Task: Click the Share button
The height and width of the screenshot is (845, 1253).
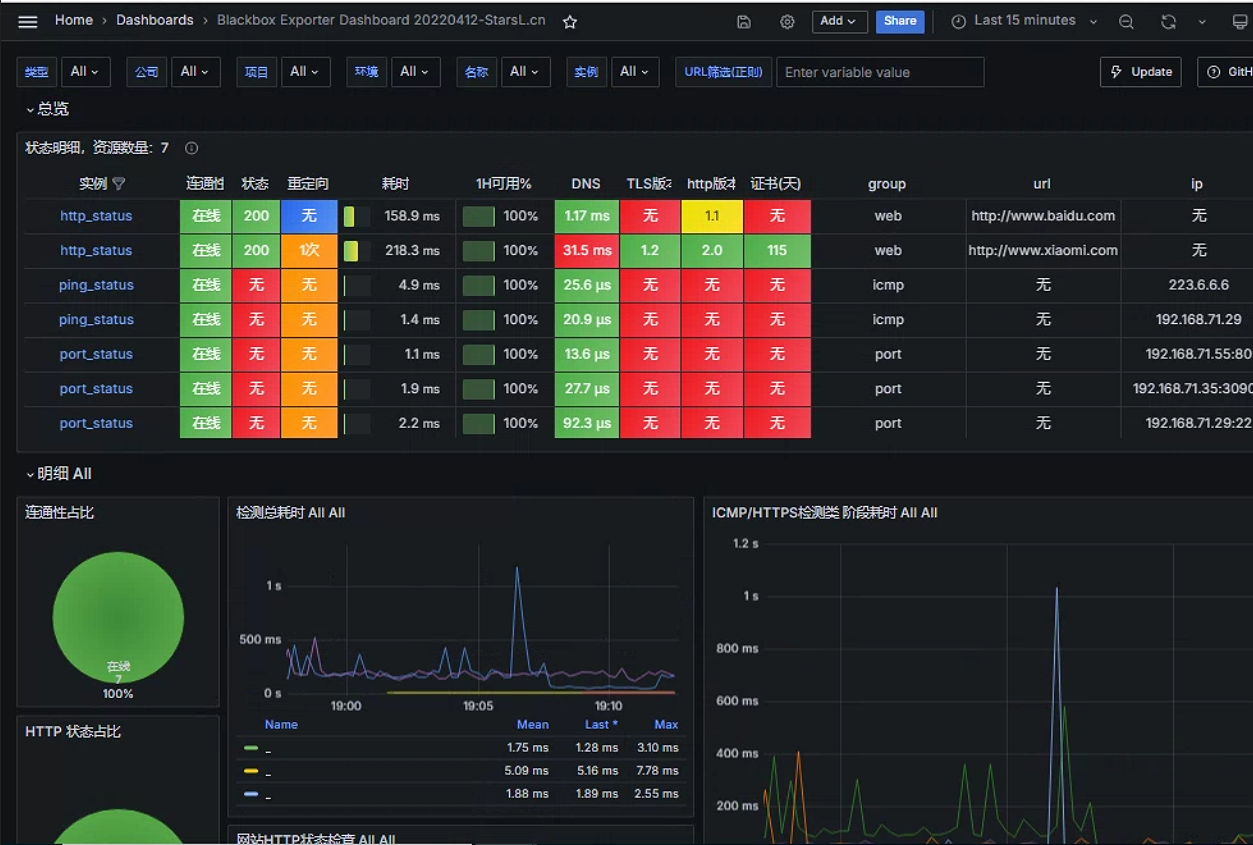Action: coord(900,21)
